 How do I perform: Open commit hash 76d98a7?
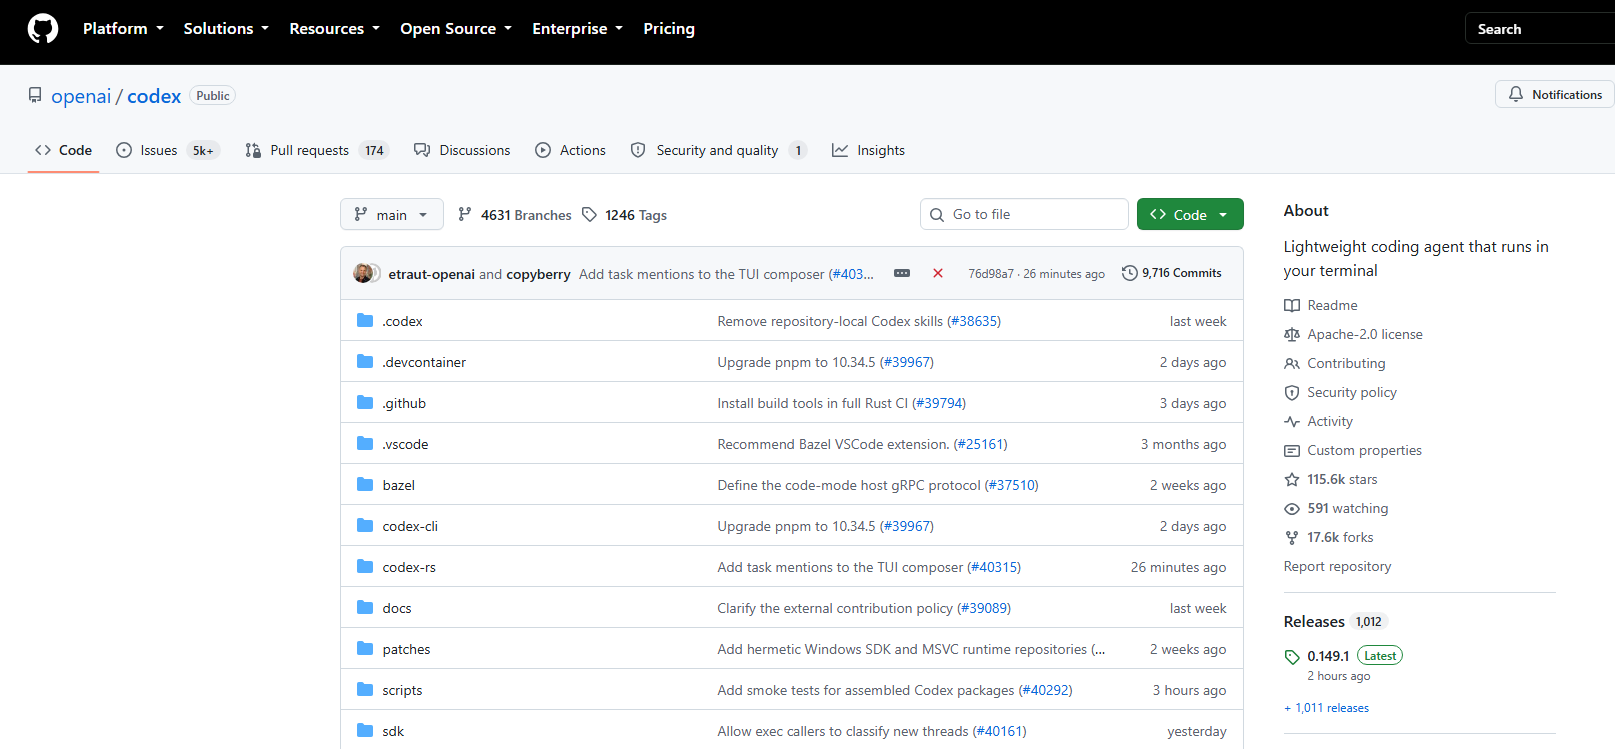(x=990, y=274)
